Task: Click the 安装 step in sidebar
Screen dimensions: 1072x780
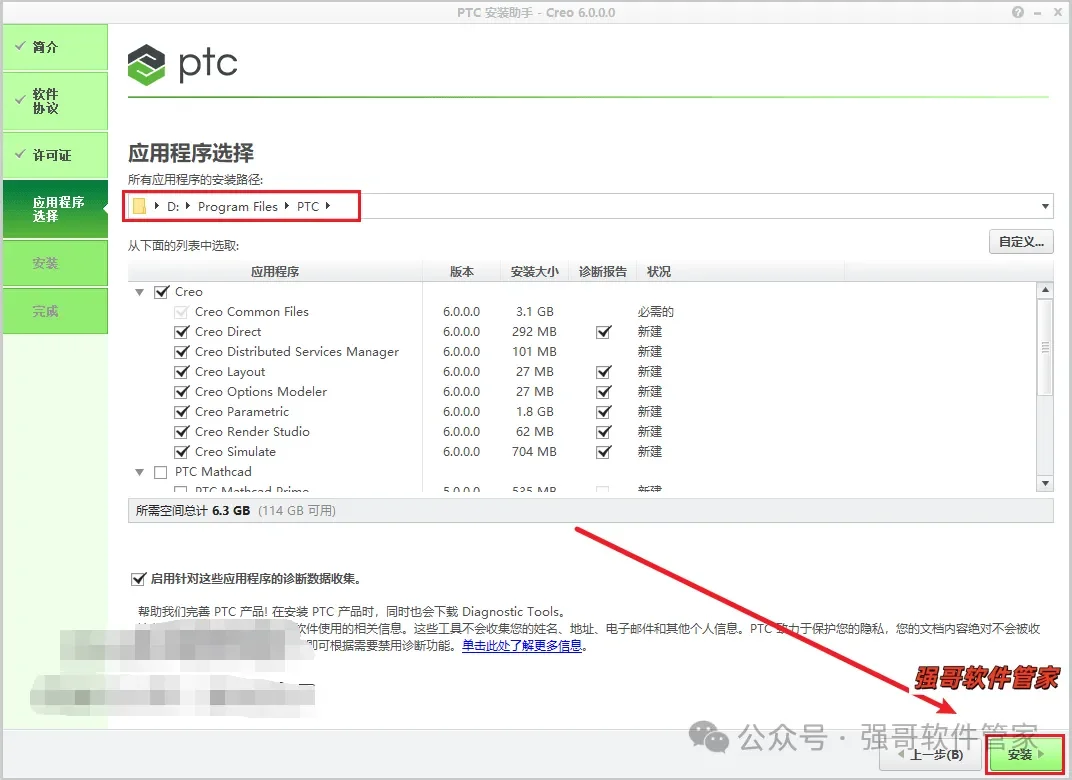Action: [55, 263]
